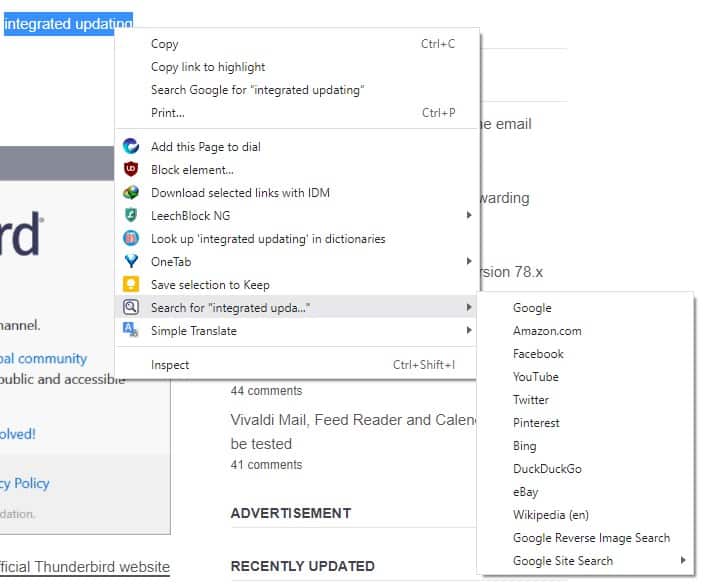Screen dimensions: 704x585
Task: Click the LeechBlock NG shield icon
Action: point(131,215)
